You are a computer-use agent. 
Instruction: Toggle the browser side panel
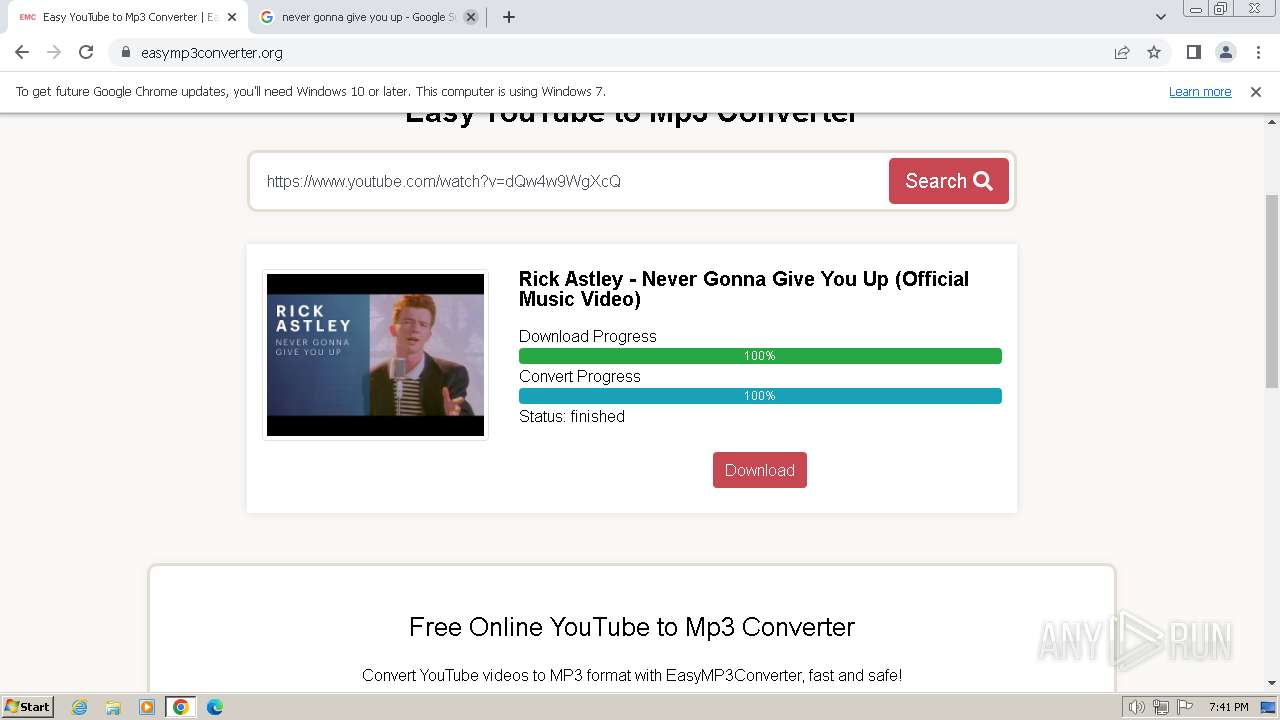tap(1194, 52)
